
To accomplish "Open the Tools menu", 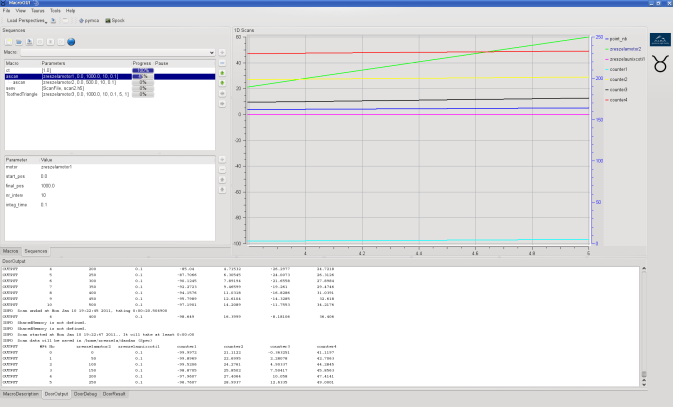I will pyautogui.click(x=55, y=11).
